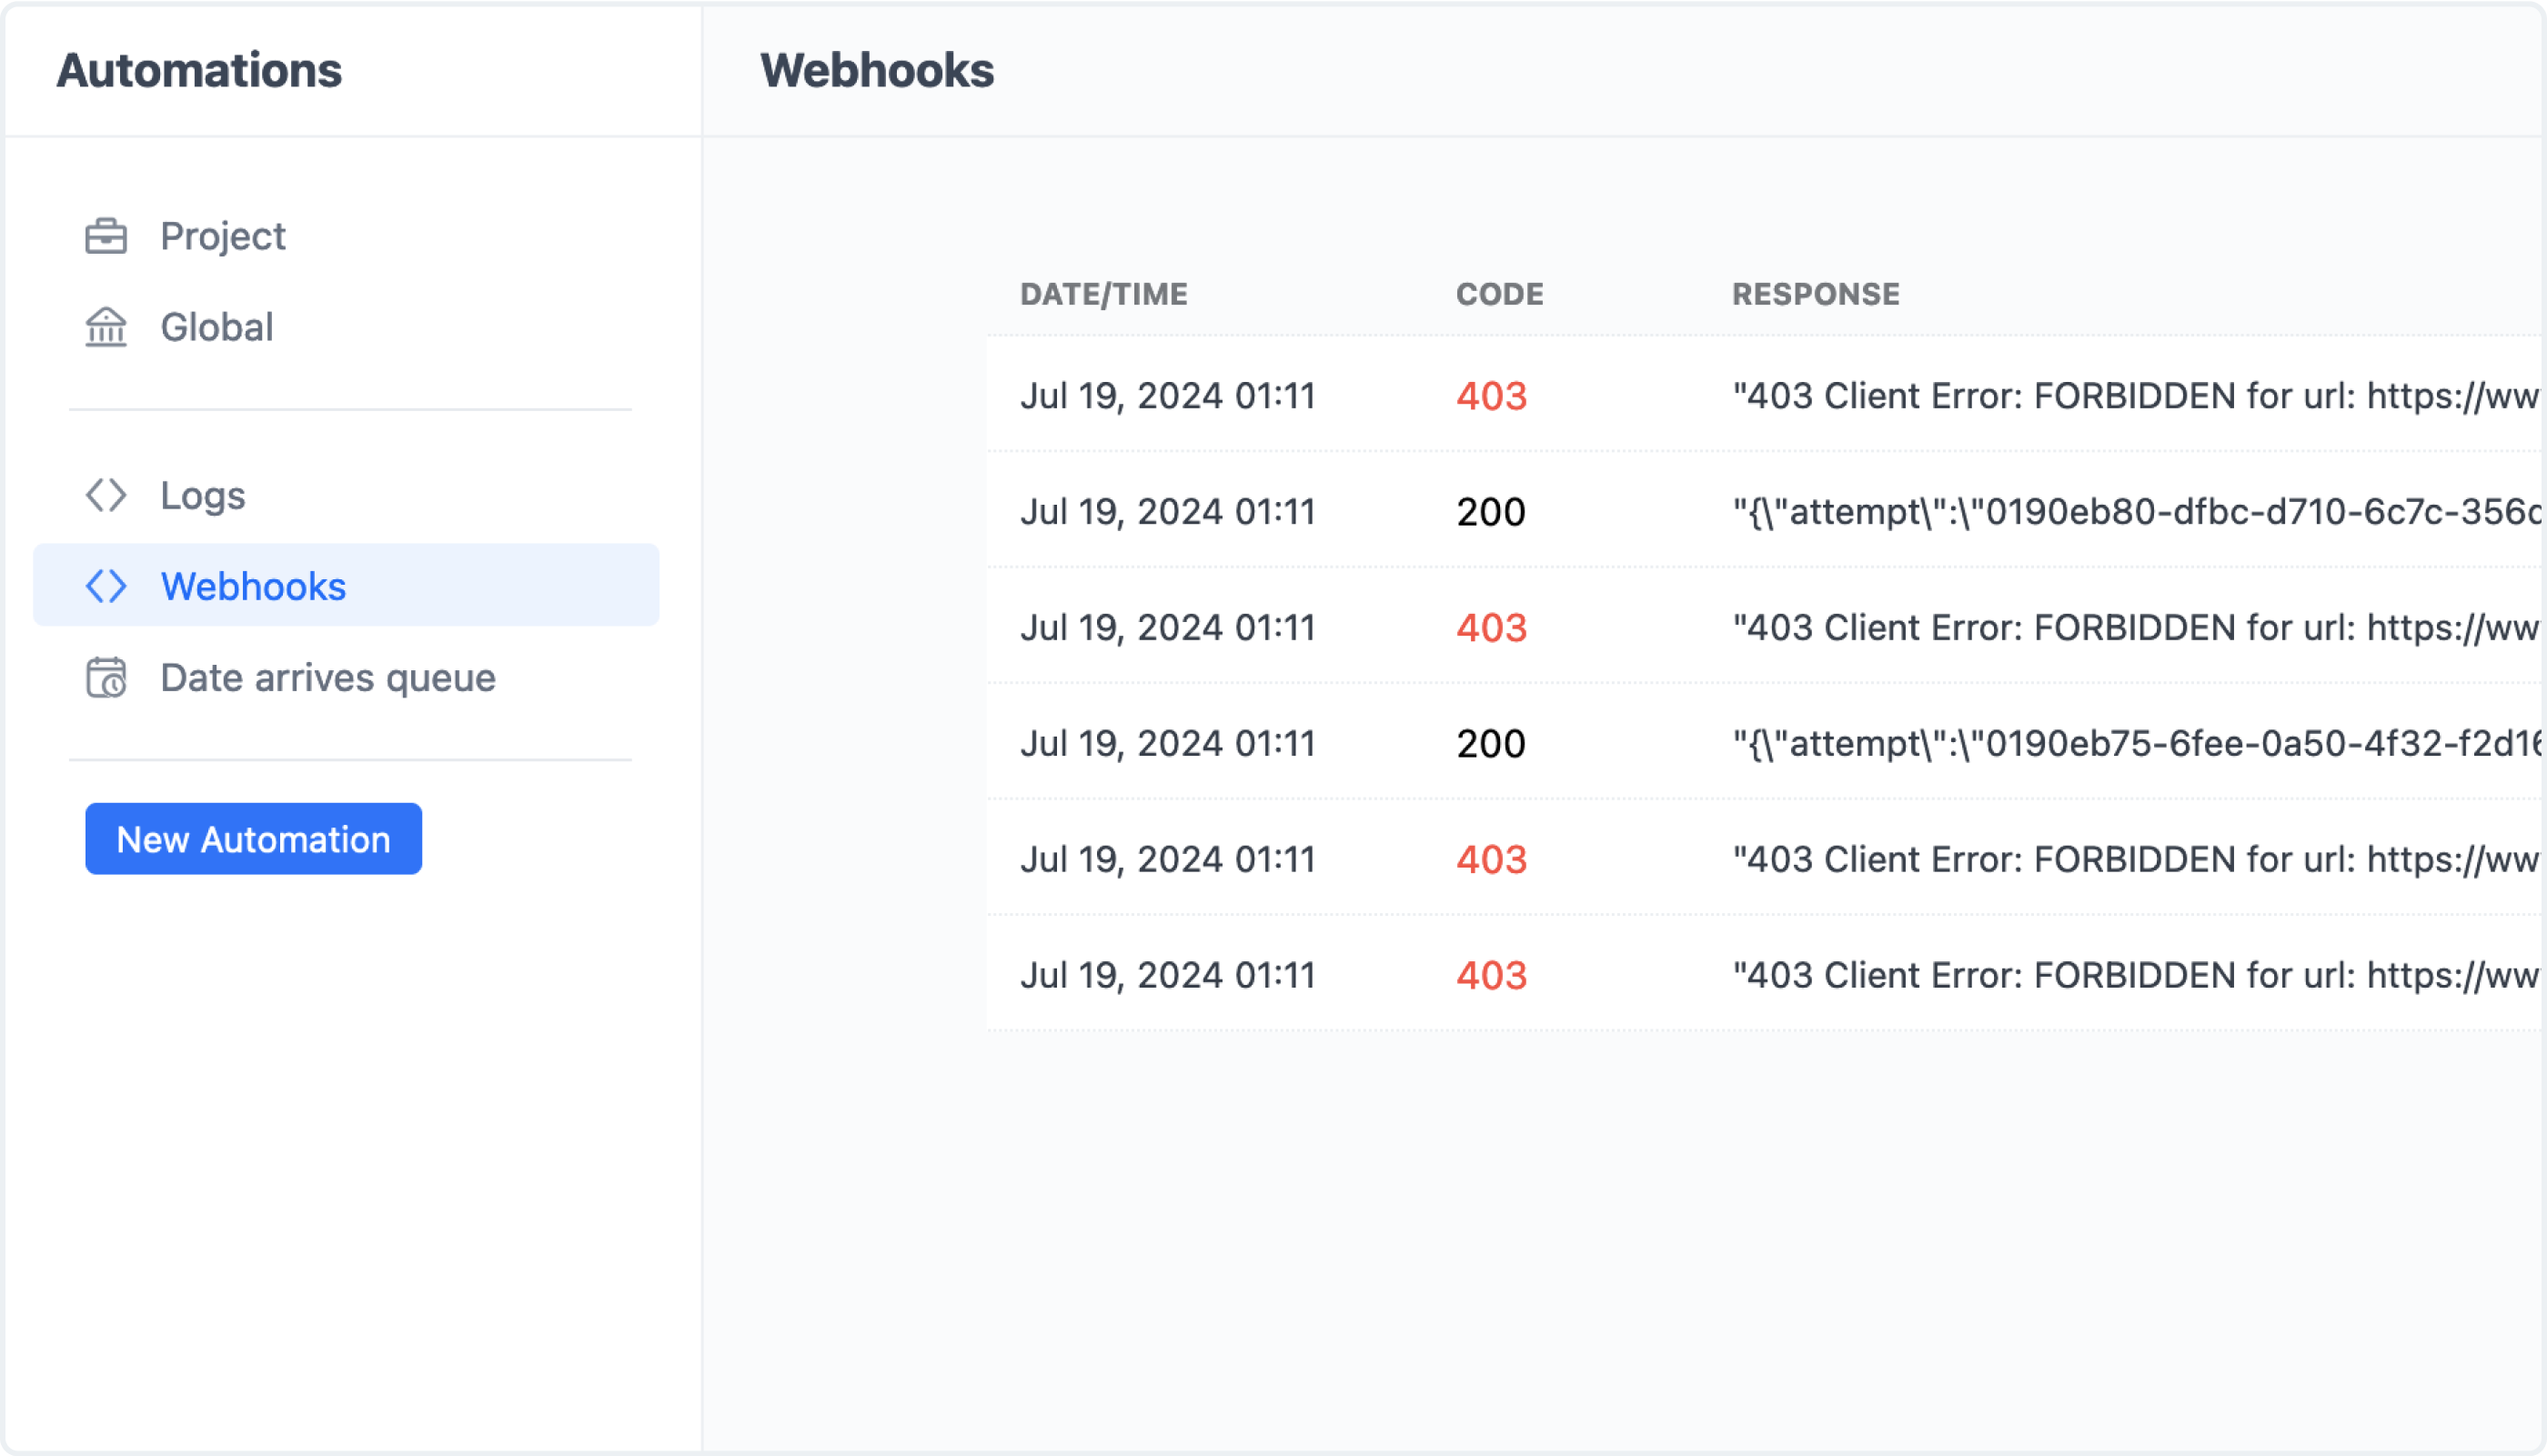
Task: Open the Project menu item
Action: pyautogui.click(x=223, y=237)
